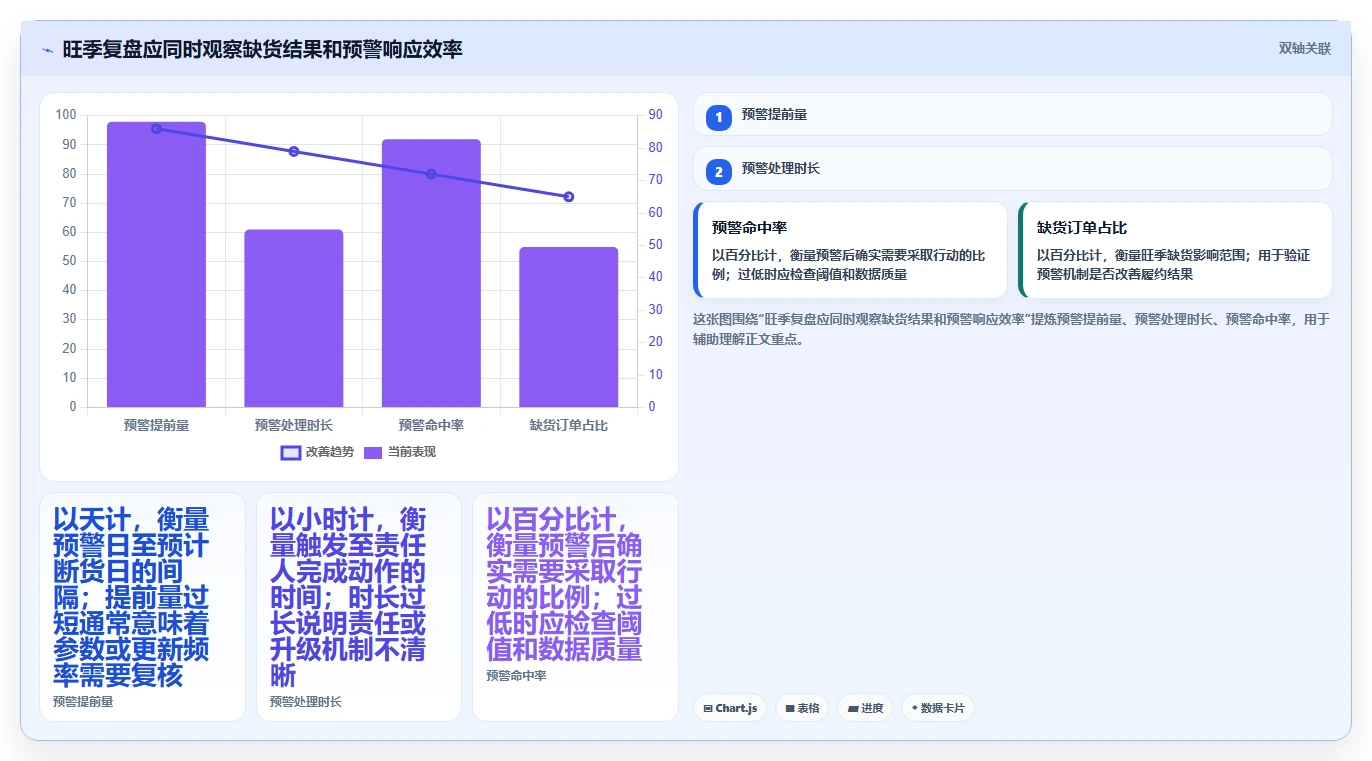Click the 预警命中率 x-axis label

click(x=431, y=425)
